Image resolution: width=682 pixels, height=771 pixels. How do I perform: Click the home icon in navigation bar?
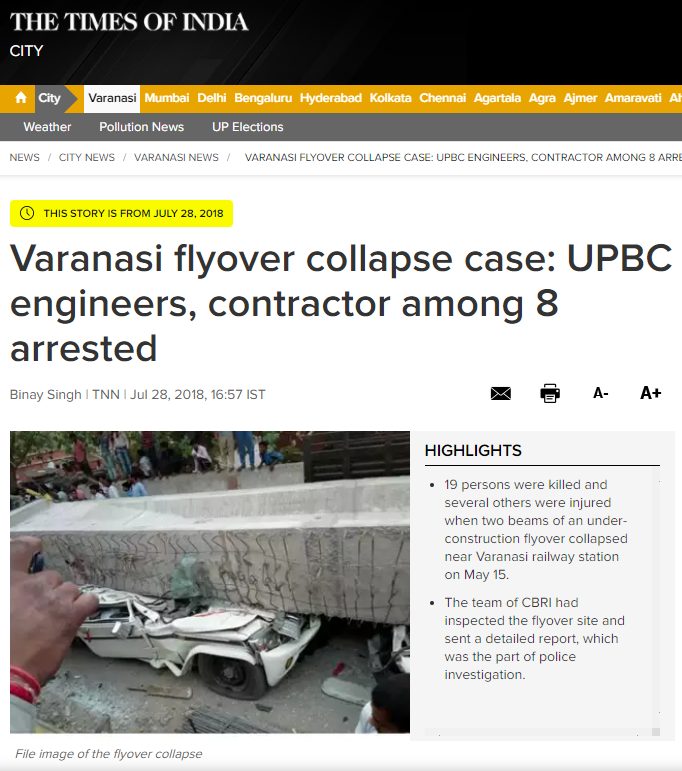pos(21,98)
